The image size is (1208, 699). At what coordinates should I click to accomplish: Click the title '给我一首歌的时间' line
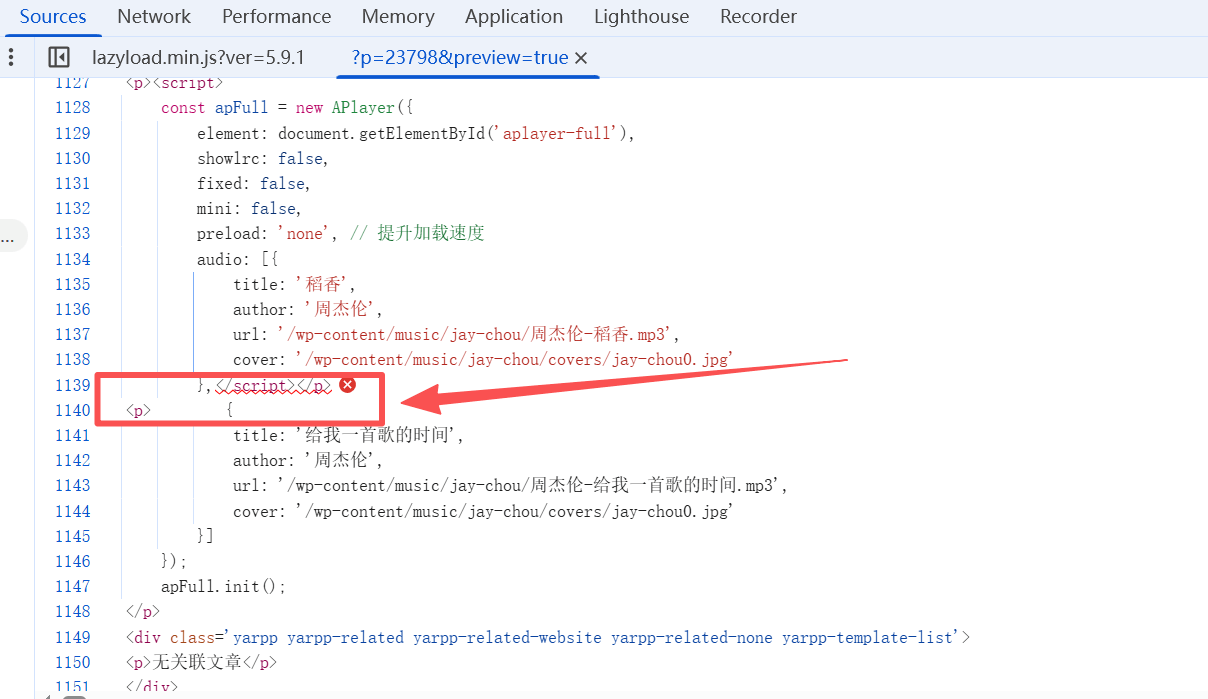349,435
